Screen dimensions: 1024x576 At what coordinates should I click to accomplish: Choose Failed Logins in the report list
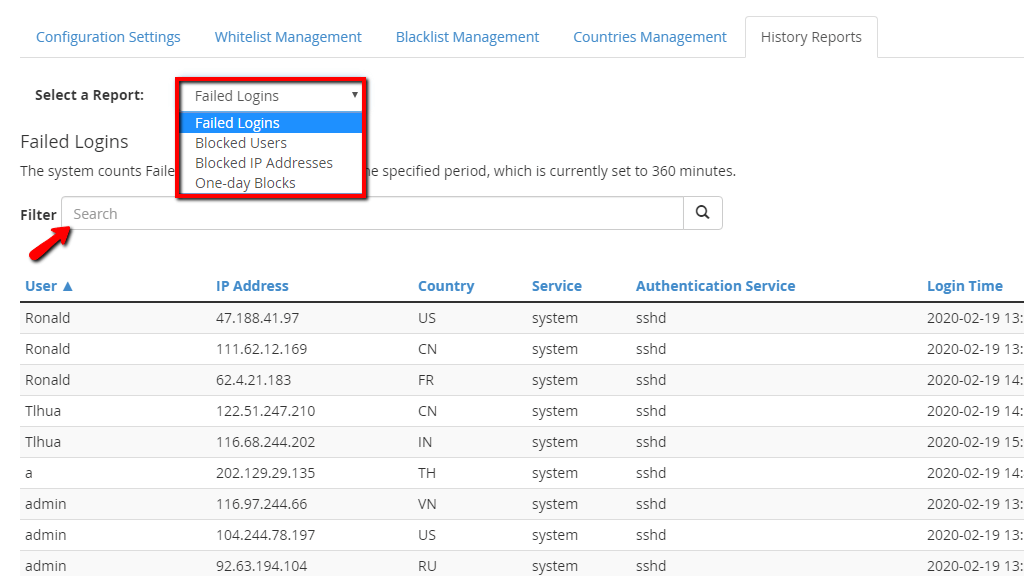tap(272, 123)
